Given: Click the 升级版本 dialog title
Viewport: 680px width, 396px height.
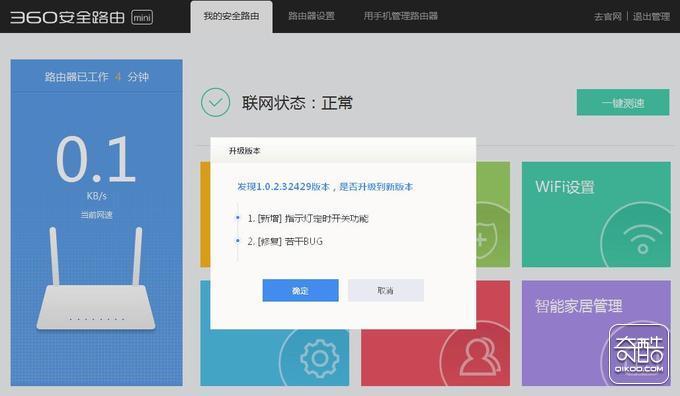Looking at the screenshot, I should (x=244, y=151).
